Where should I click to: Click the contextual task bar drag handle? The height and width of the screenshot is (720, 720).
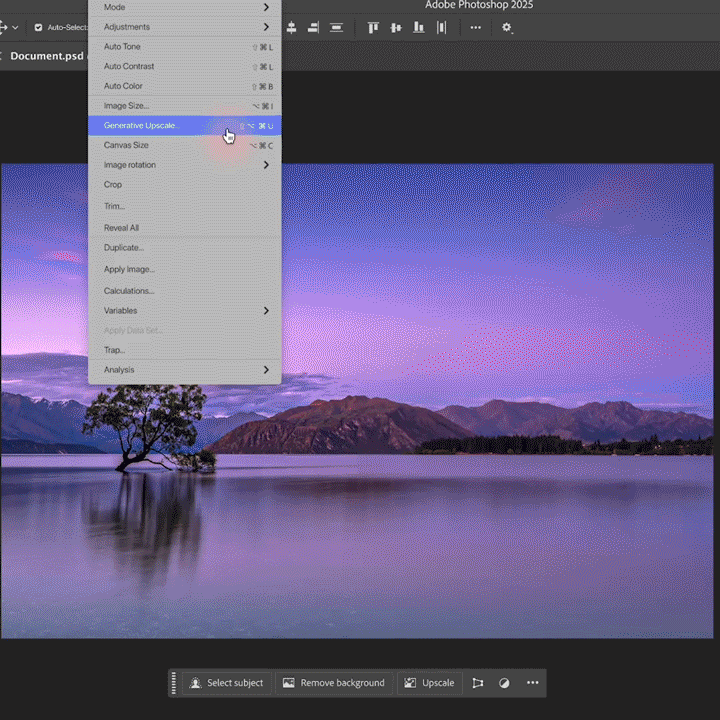[x=174, y=683]
